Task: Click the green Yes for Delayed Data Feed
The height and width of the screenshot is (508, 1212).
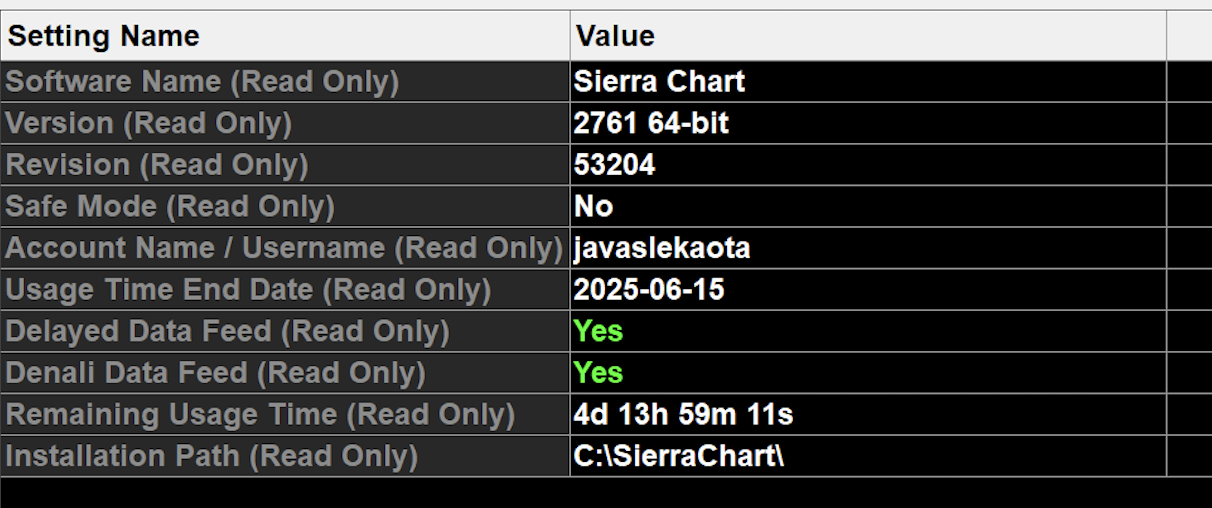Action: (x=598, y=332)
